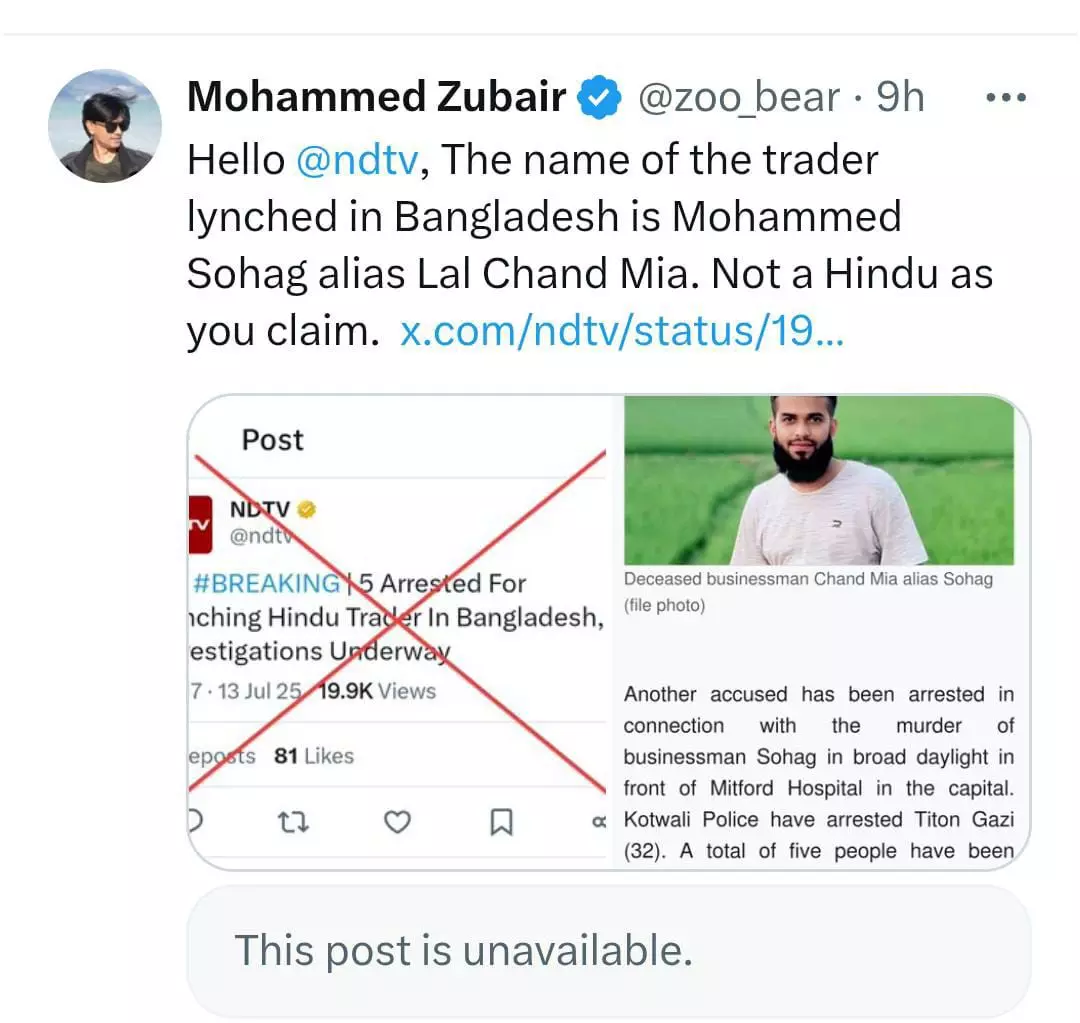Click the red NDTV logo
Image resolution: width=1080 pixels, height=1023 pixels.
199,522
